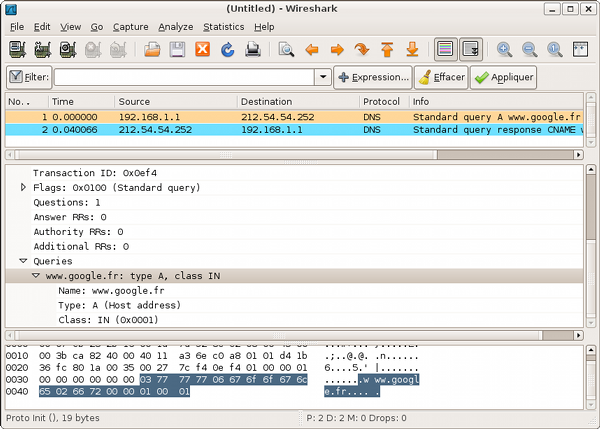This screenshot has height=429, width=600.
Task: Toggle auto scroll in live capture
Action: coord(471,49)
